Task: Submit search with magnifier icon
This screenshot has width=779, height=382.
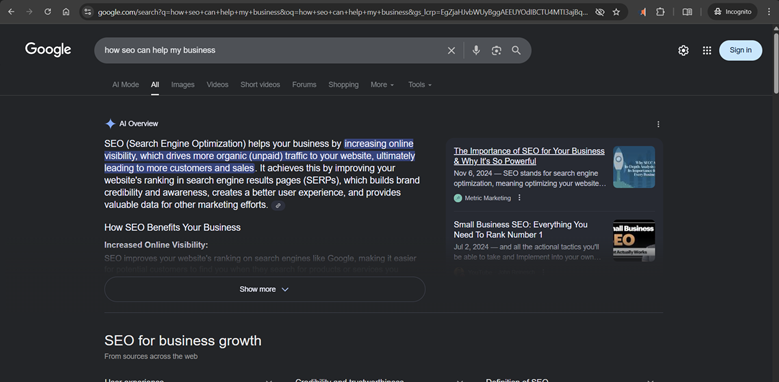Action: click(516, 50)
